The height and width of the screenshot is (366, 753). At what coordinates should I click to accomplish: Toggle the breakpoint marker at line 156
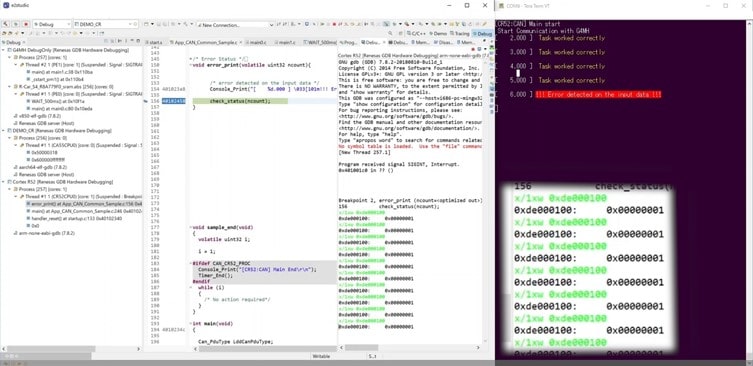tap(146, 101)
